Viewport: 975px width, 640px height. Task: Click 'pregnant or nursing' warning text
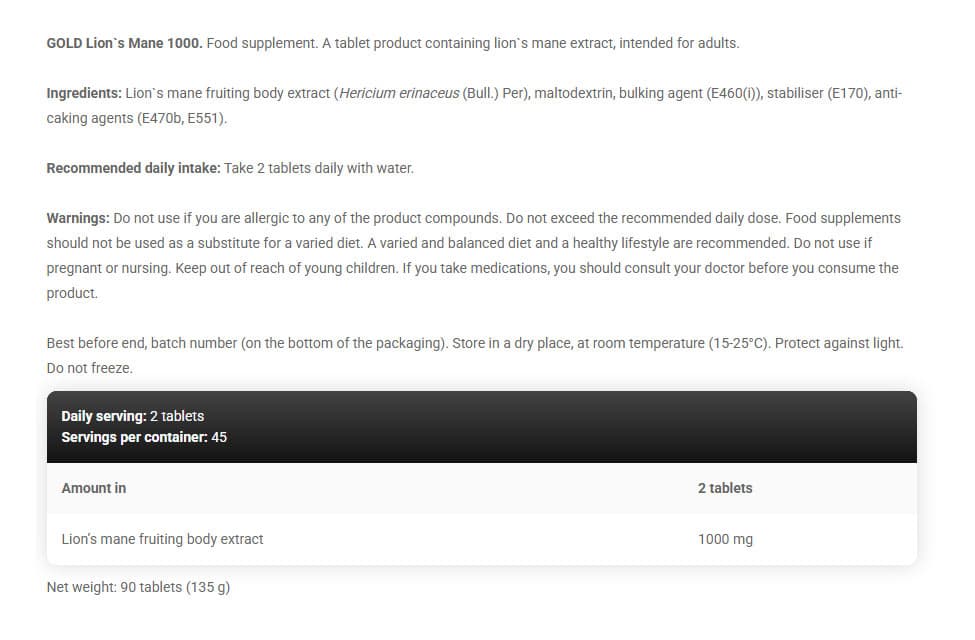coord(108,268)
